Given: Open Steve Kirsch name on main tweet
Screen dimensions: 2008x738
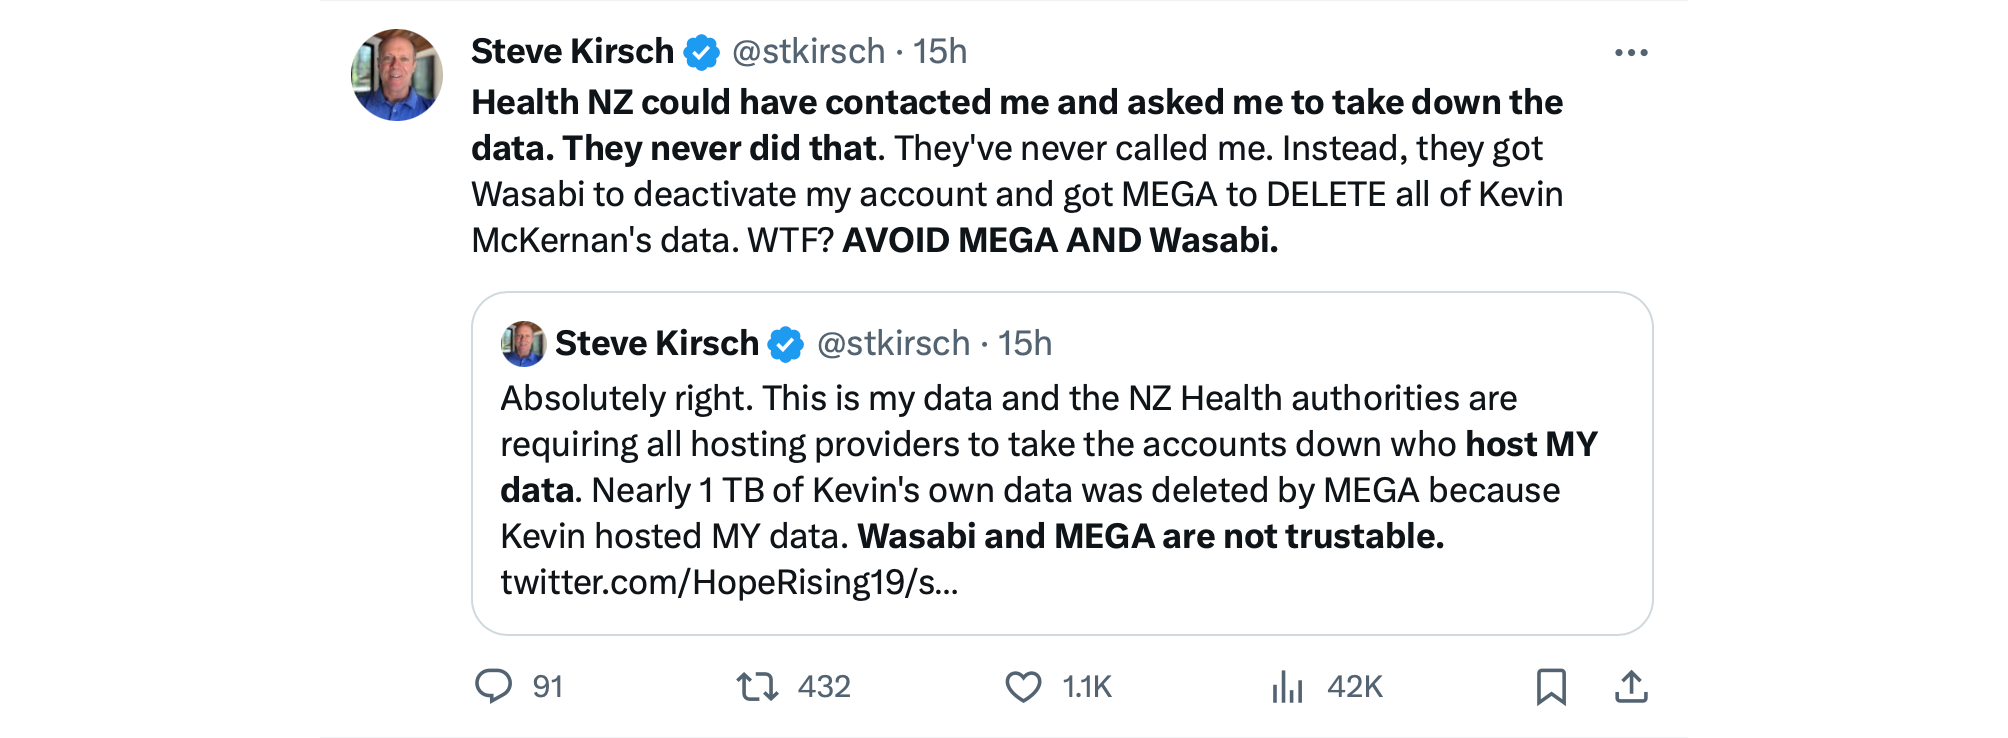Looking at the screenshot, I should [x=572, y=51].
